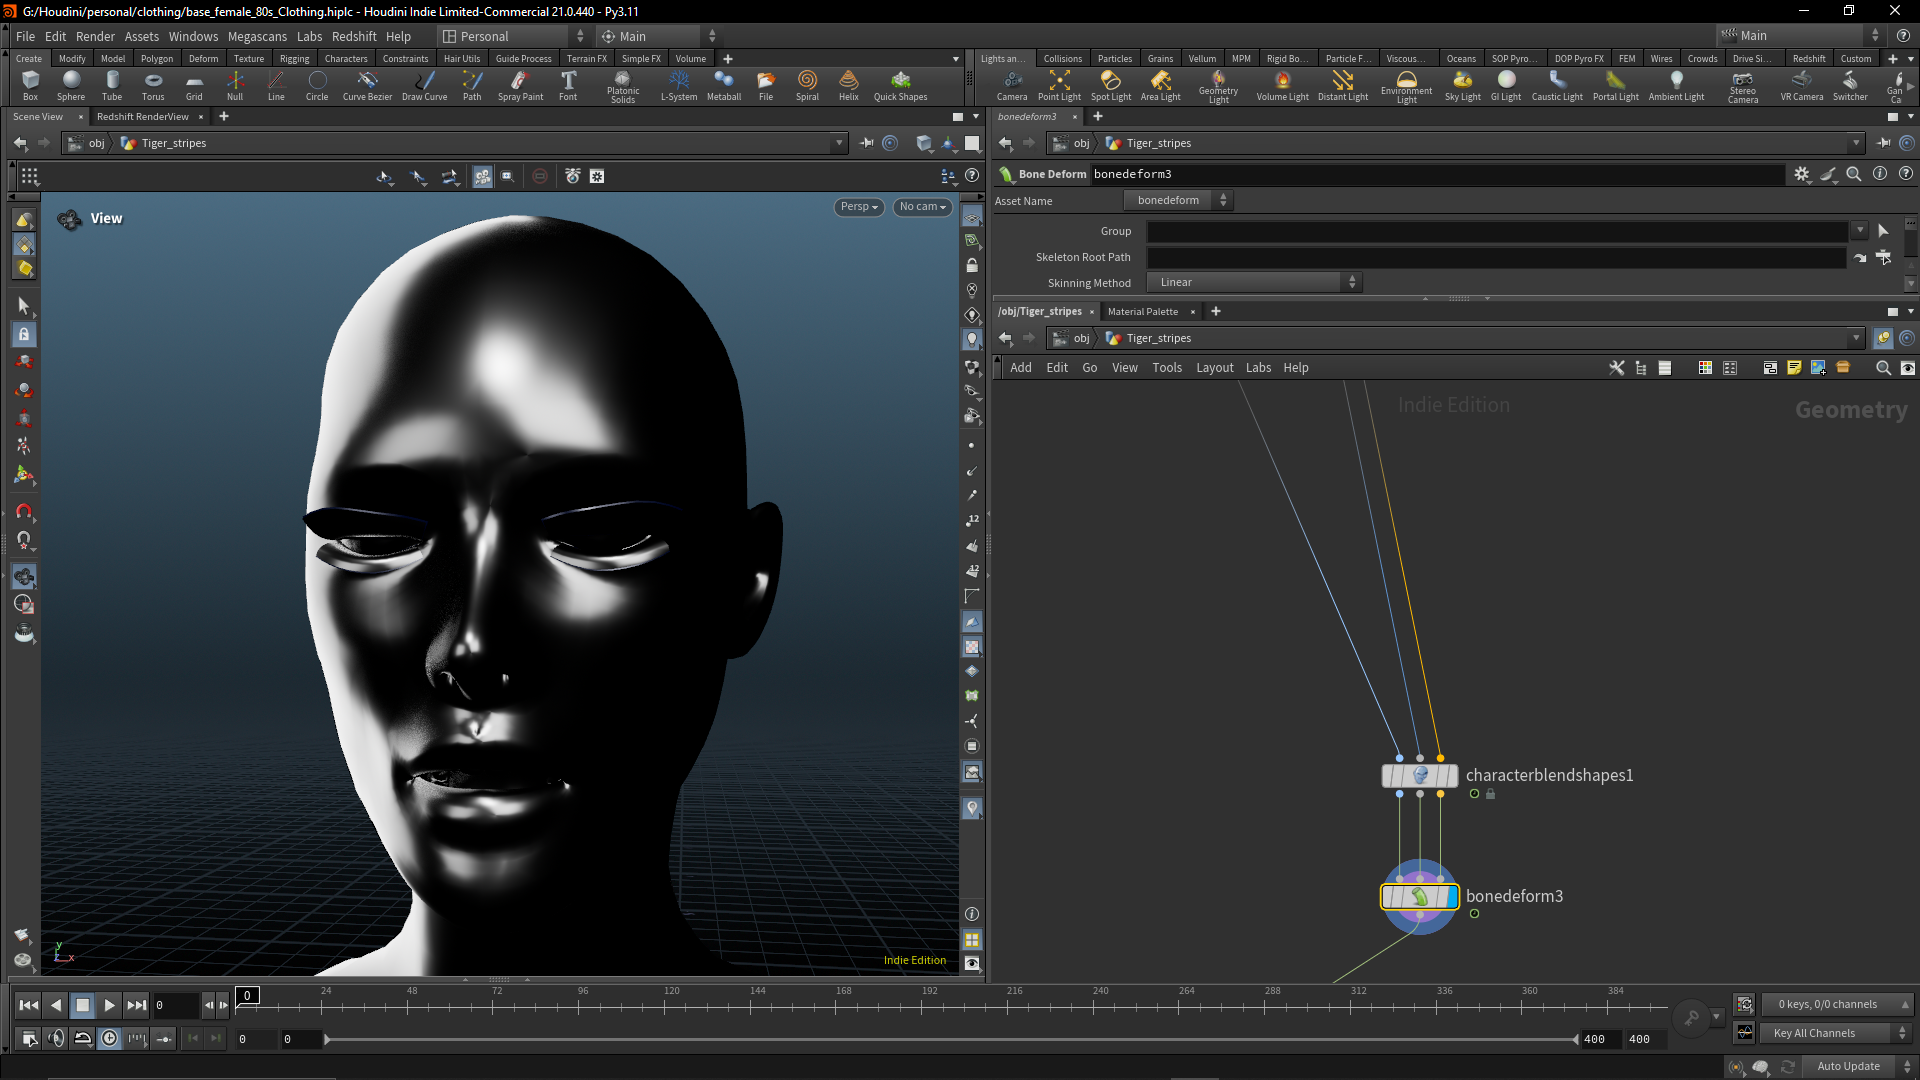
Task: Open the Skinning Method dropdown
Action: click(x=1254, y=283)
